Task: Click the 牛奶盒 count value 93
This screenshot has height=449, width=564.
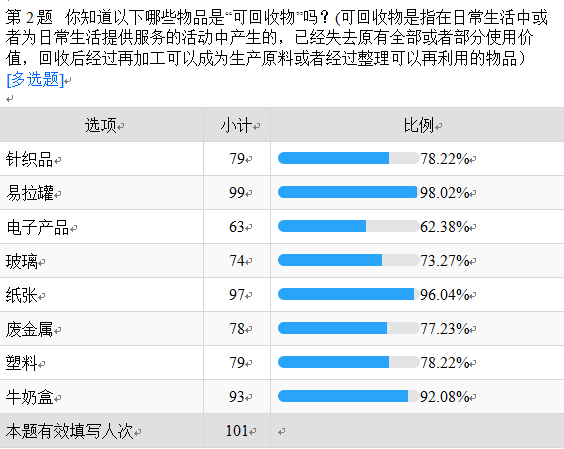Action: [237, 396]
